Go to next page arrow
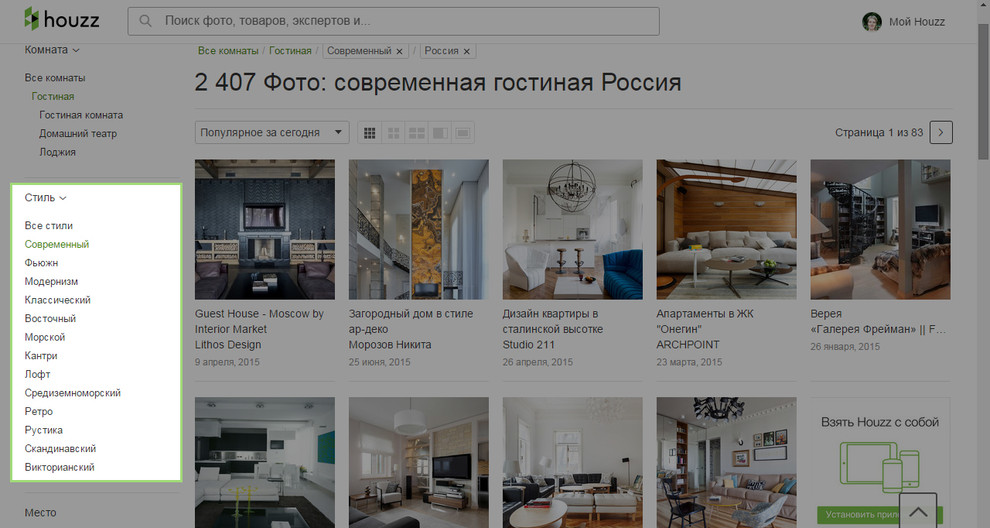This screenshot has width=990, height=528. (x=941, y=133)
